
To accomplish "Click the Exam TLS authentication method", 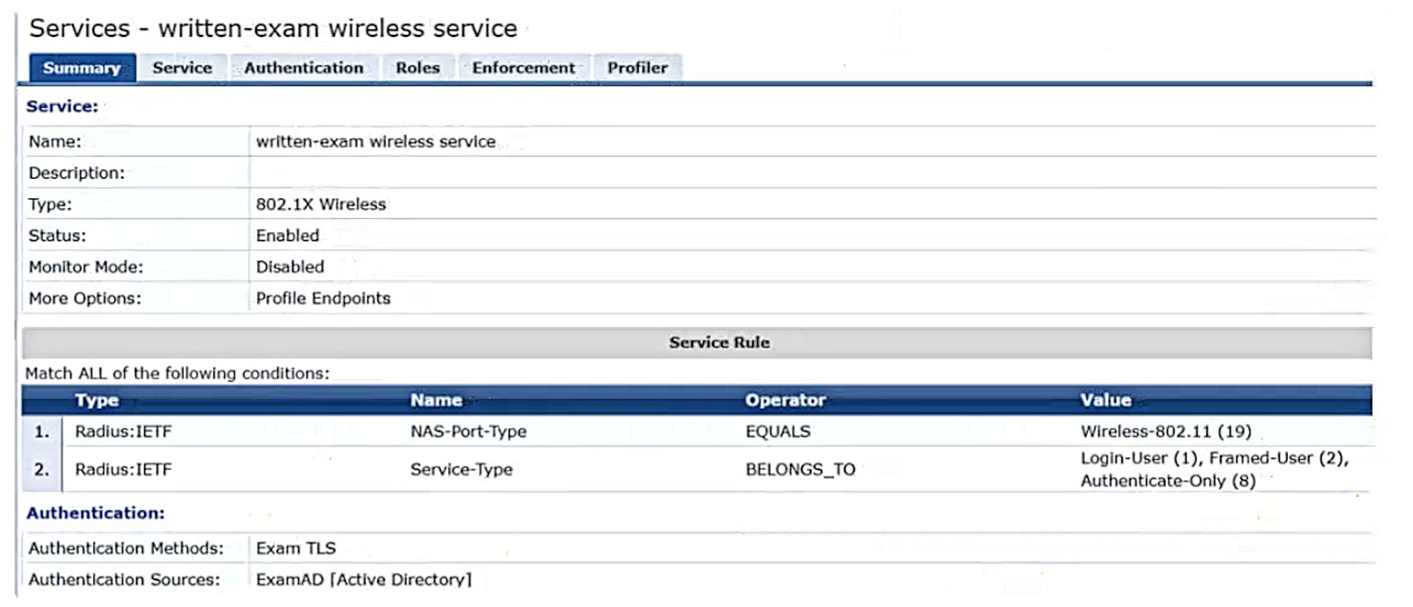I will (296, 548).
